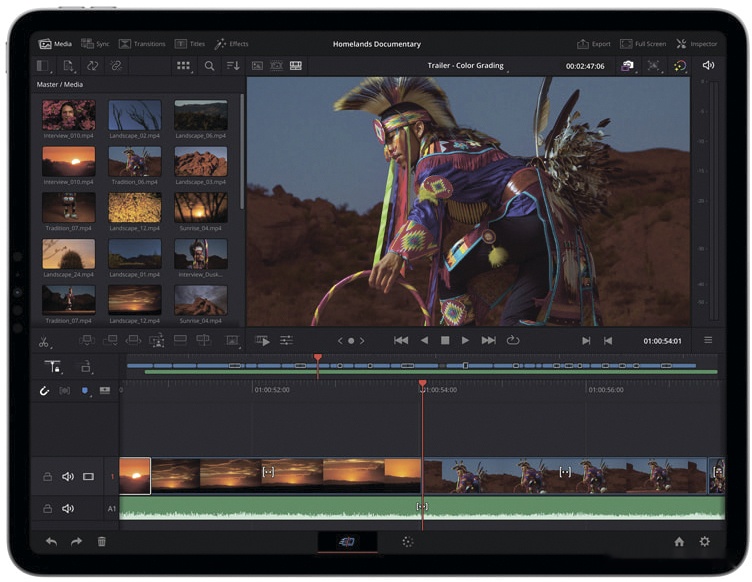This screenshot has height=582, width=752.
Task: Open the settings gear at bottom right
Action: [705, 542]
